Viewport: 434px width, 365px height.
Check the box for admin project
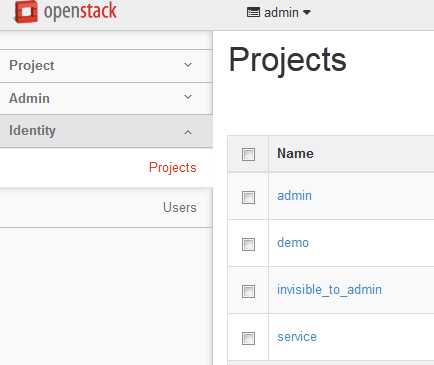pos(248,197)
